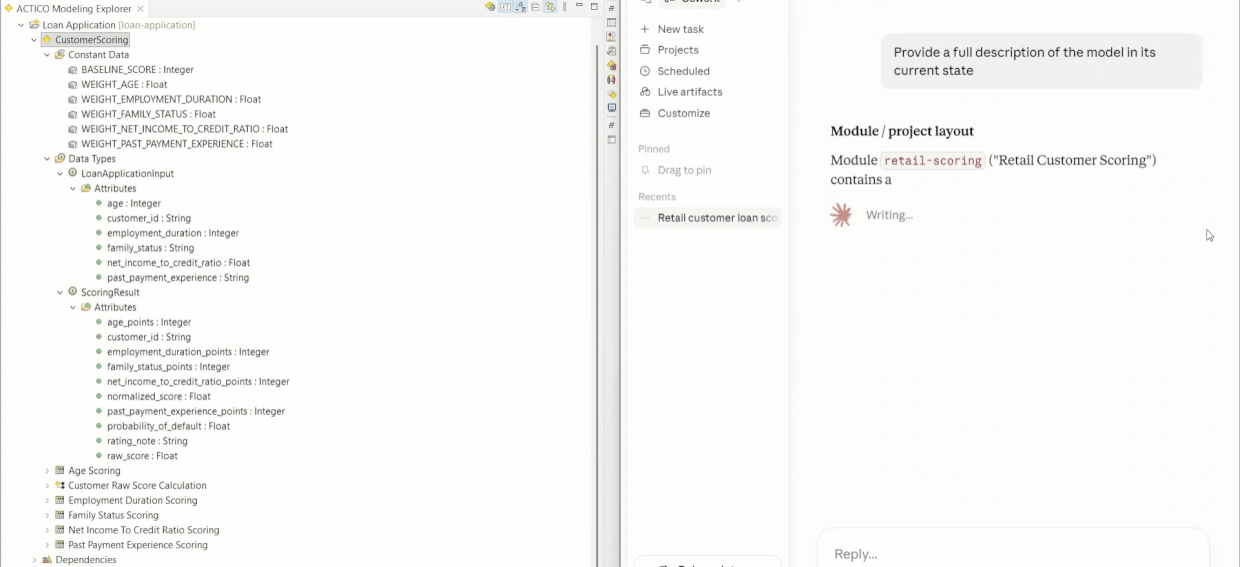Select attribute age : Integer
Viewport: 1240px width, 567px height.
pyautogui.click(x=134, y=204)
